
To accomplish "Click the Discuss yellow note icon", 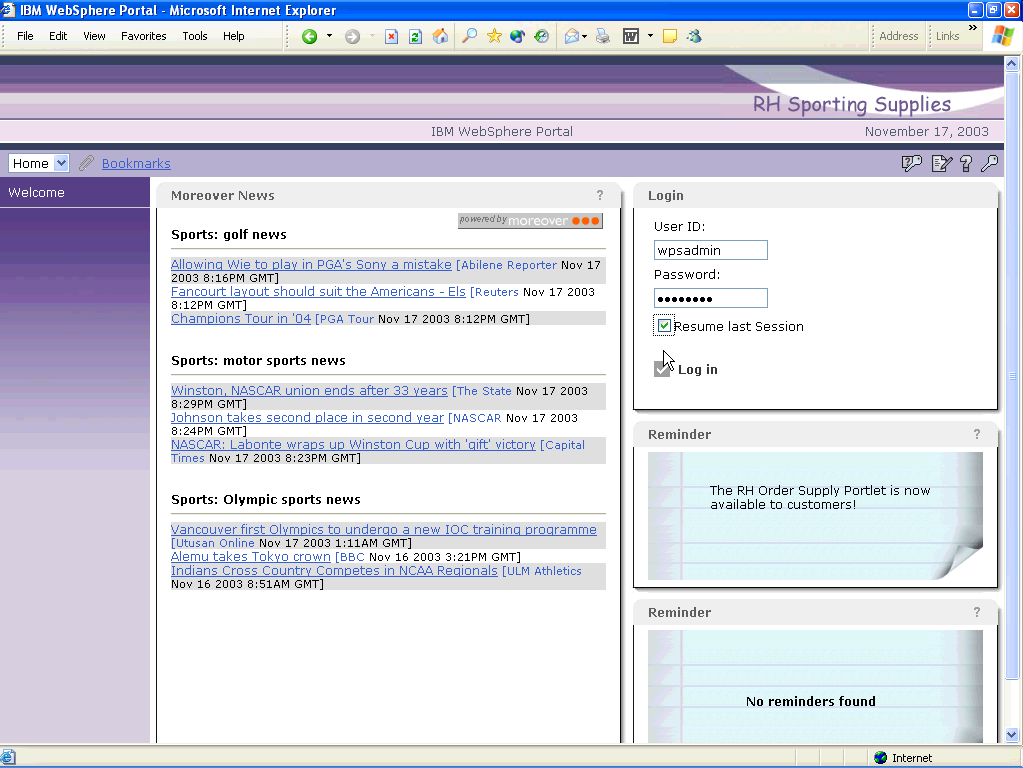I will click(669, 37).
